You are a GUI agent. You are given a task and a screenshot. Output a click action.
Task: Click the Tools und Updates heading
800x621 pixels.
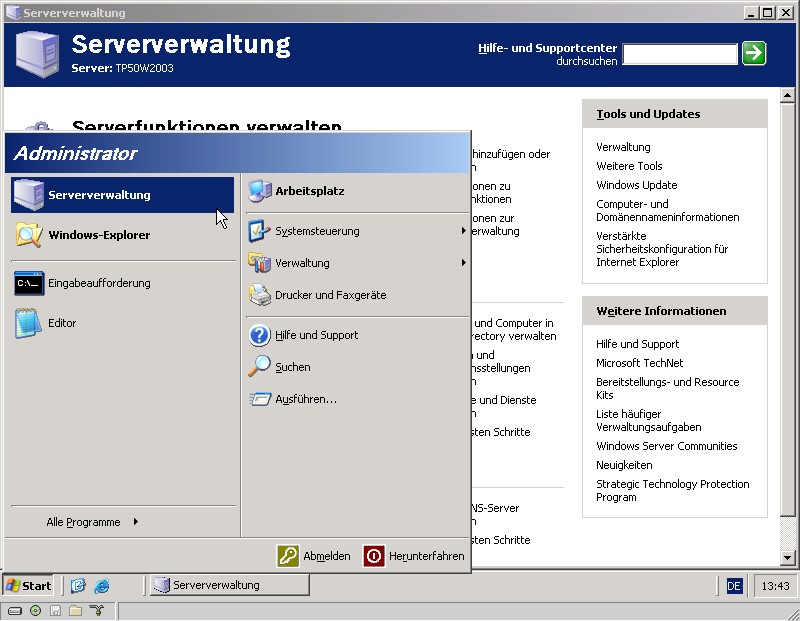pos(648,114)
